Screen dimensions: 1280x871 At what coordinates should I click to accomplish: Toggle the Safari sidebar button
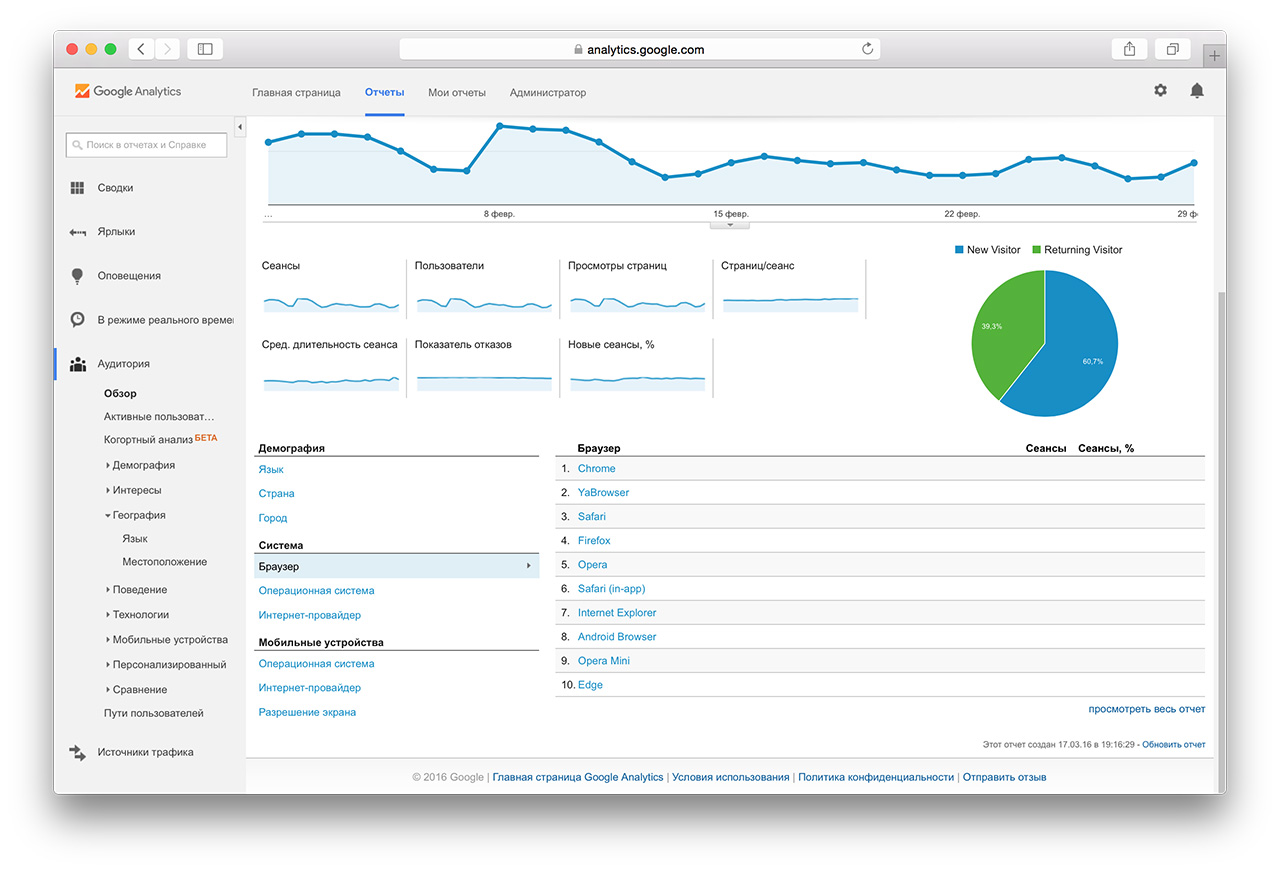coord(205,49)
